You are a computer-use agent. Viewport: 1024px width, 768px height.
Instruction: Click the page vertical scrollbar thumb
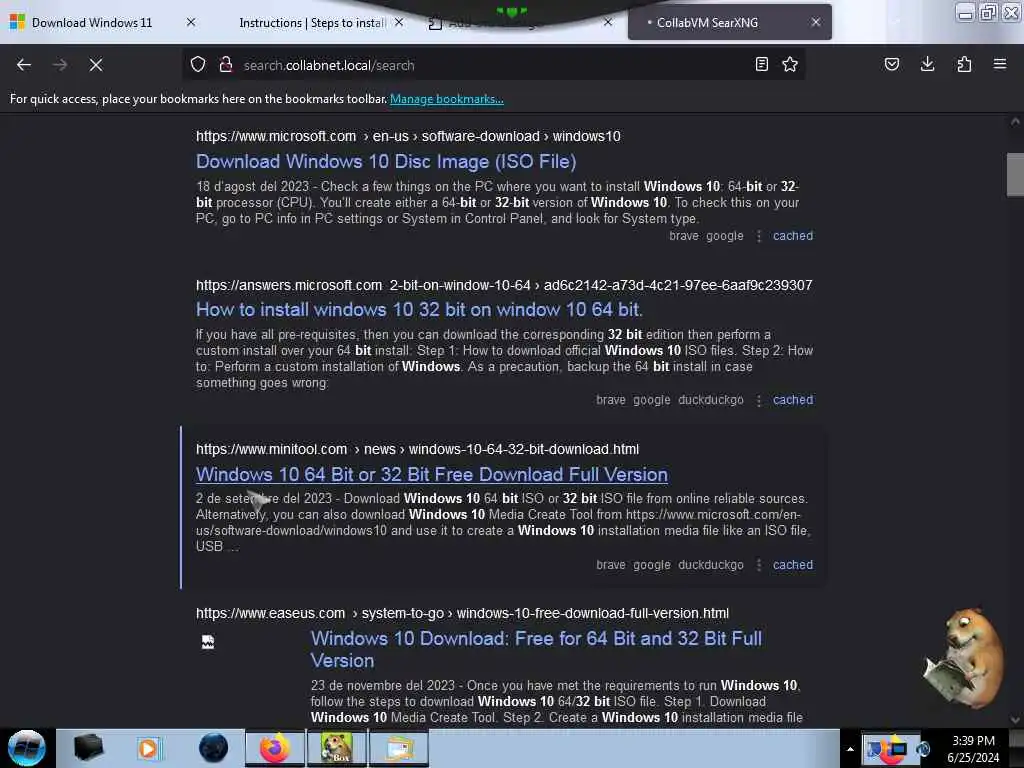pos(1015,174)
